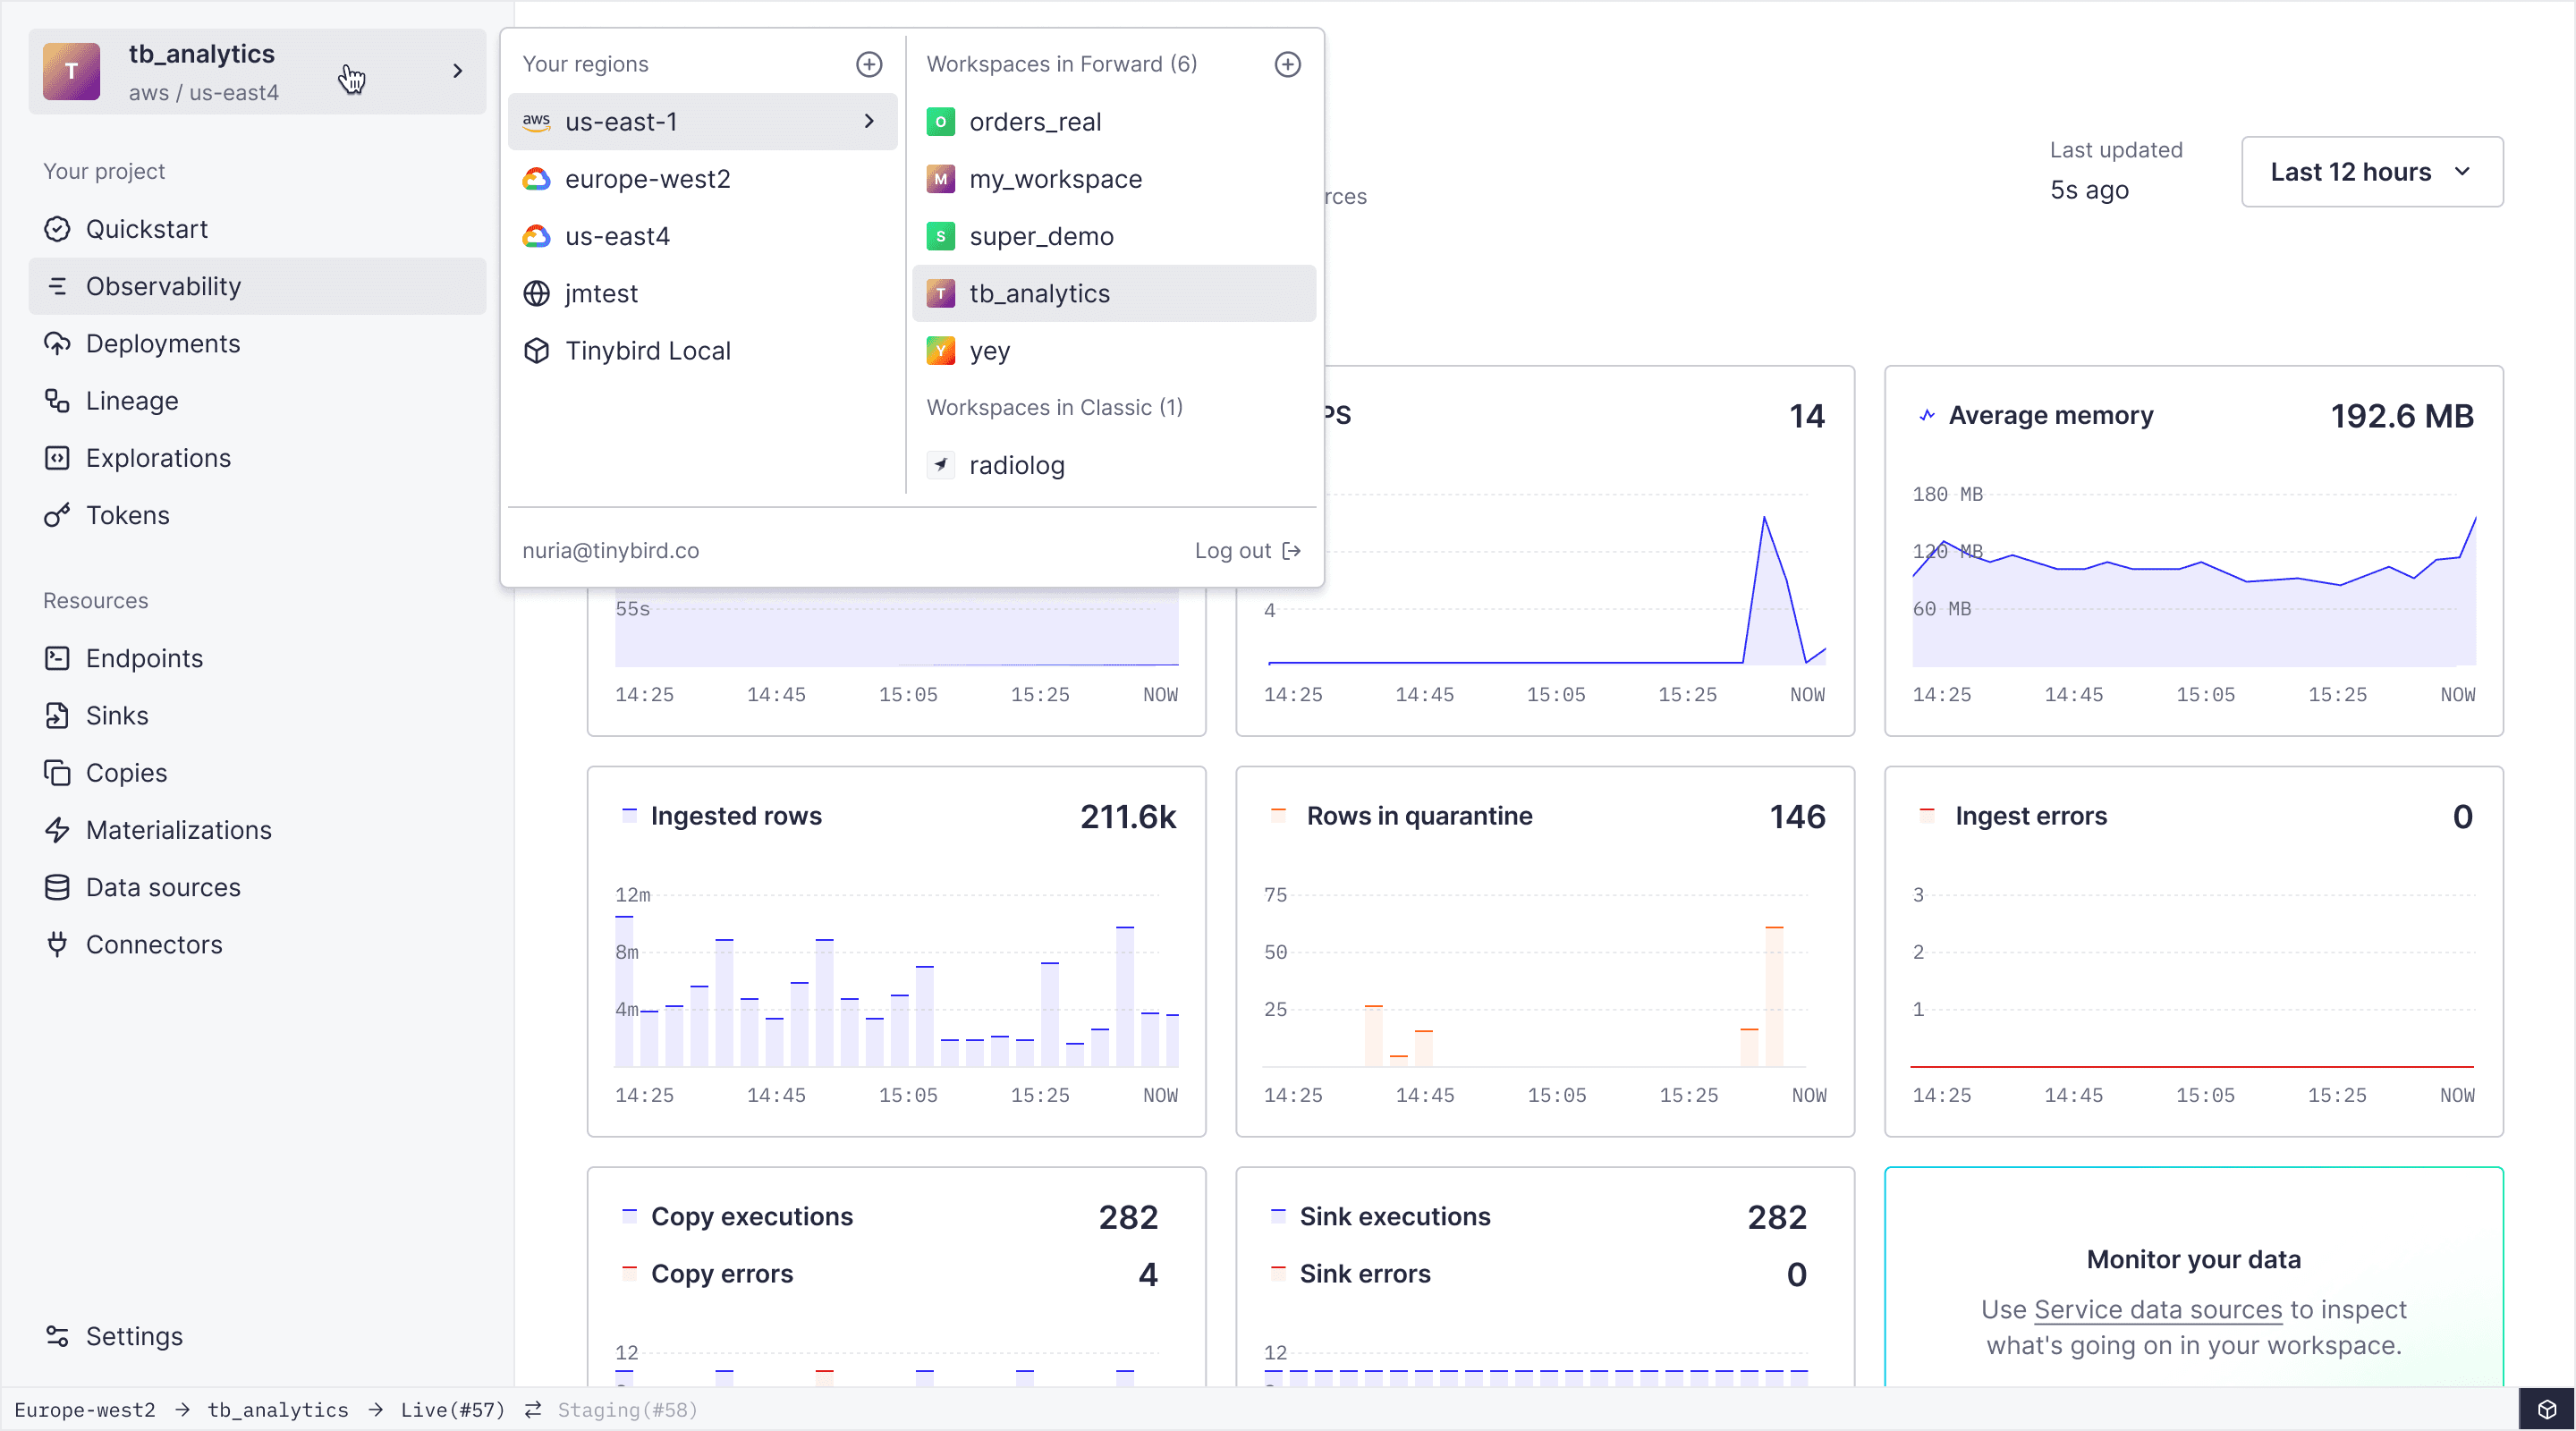Open the Last 12 hours time range dropdown

(2371, 172)
